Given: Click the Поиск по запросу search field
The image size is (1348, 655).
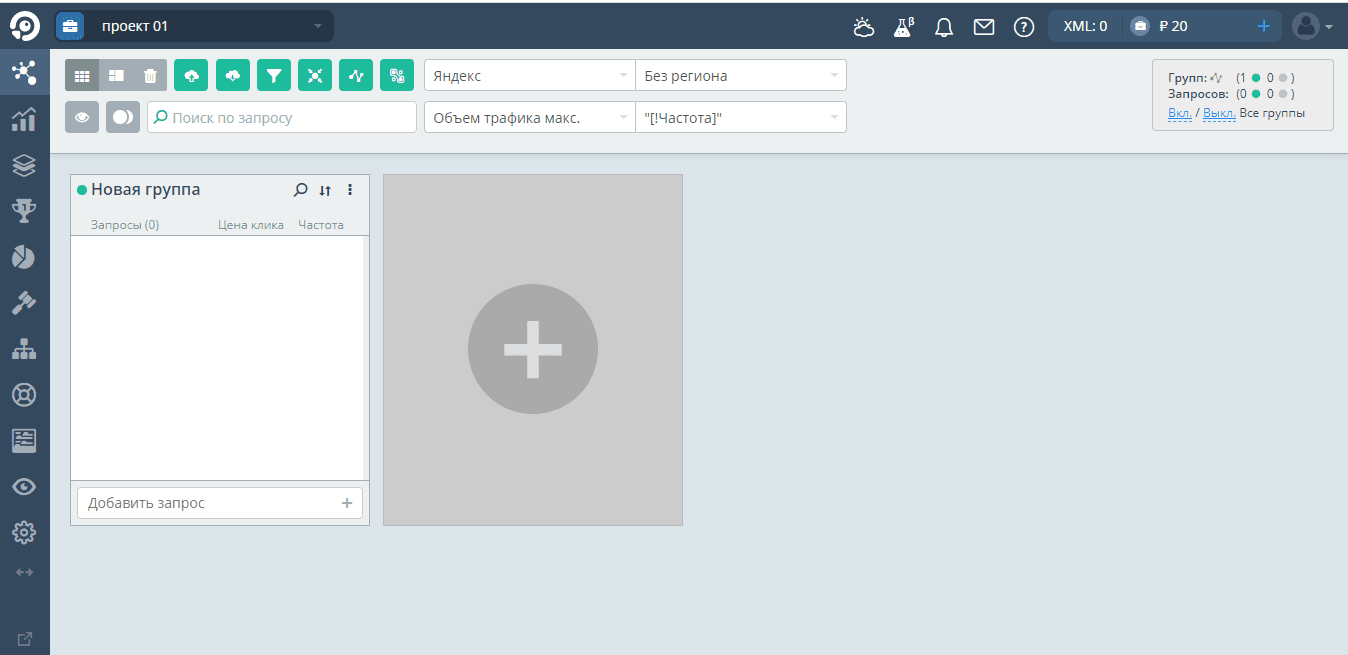Looking at the screenshot, I should pos(282,117).
